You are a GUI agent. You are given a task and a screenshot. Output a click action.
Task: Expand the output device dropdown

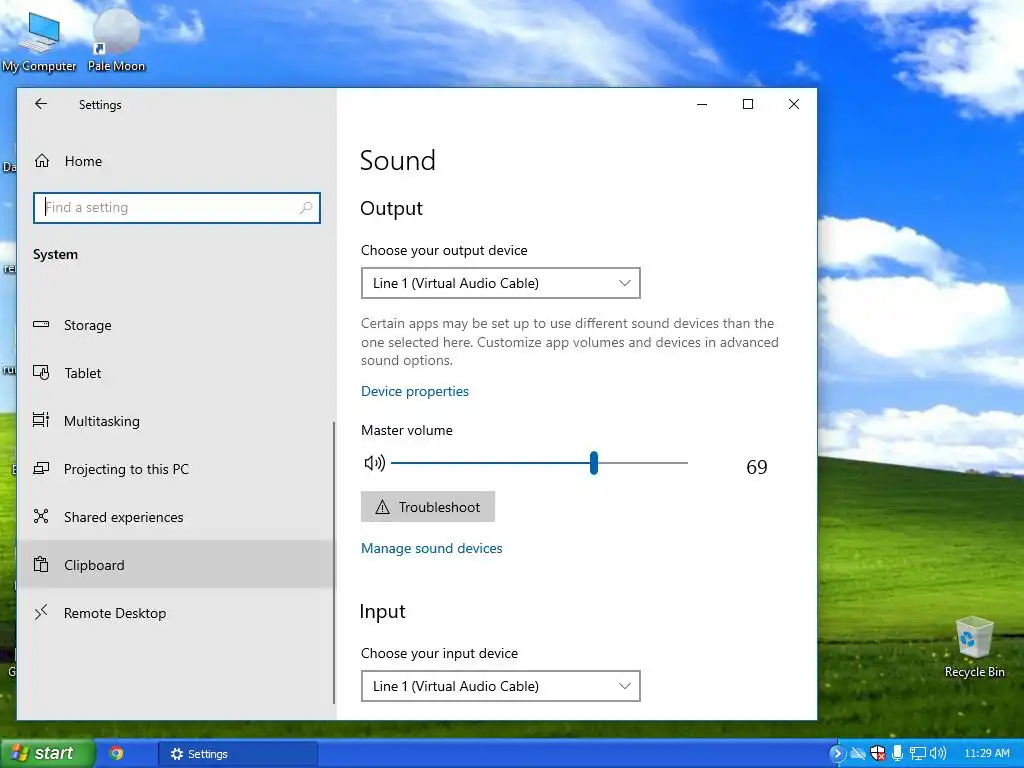(500, 283)
